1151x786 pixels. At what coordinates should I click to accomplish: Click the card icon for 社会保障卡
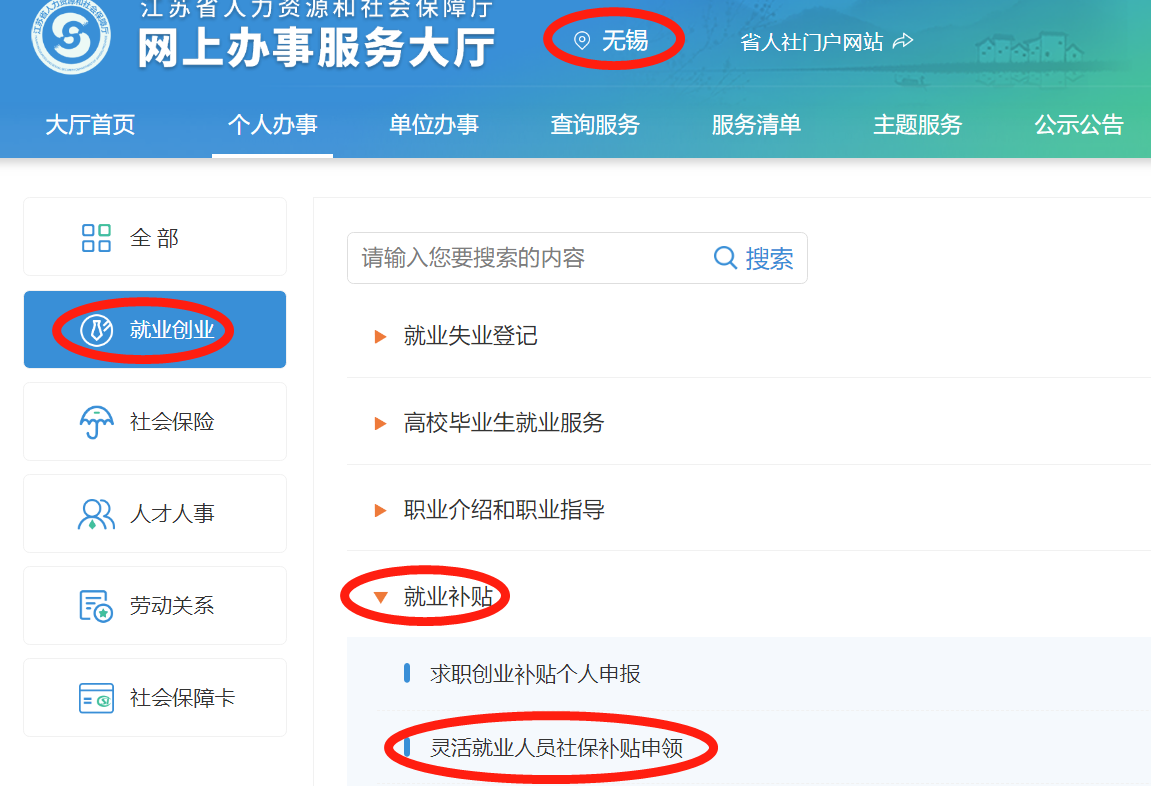(x=96, y=698)
